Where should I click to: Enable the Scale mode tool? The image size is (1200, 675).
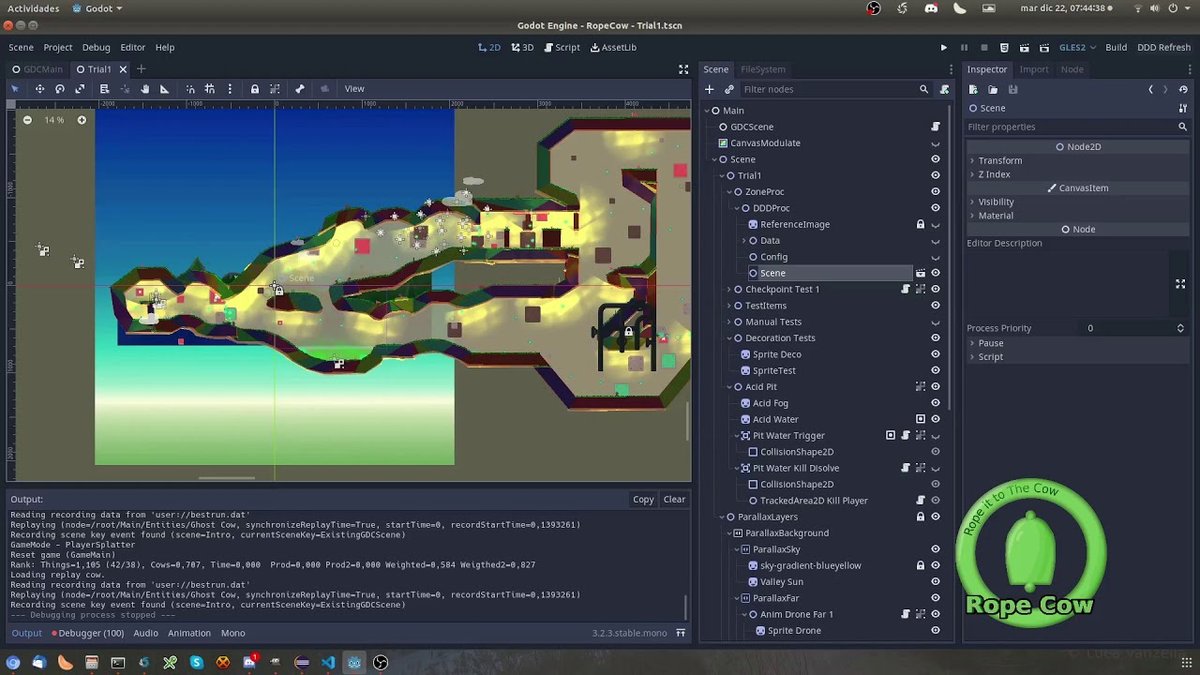coord(80,89)
